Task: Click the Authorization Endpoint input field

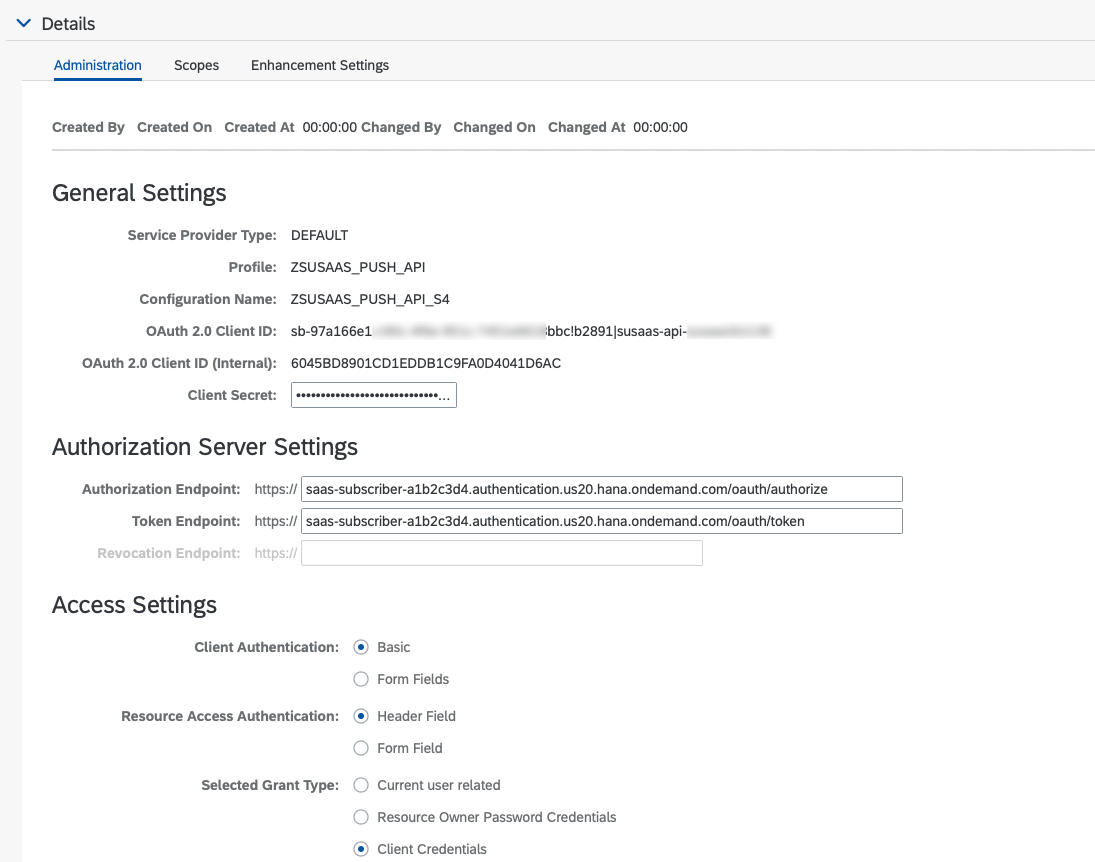Action: click(601, 489)
